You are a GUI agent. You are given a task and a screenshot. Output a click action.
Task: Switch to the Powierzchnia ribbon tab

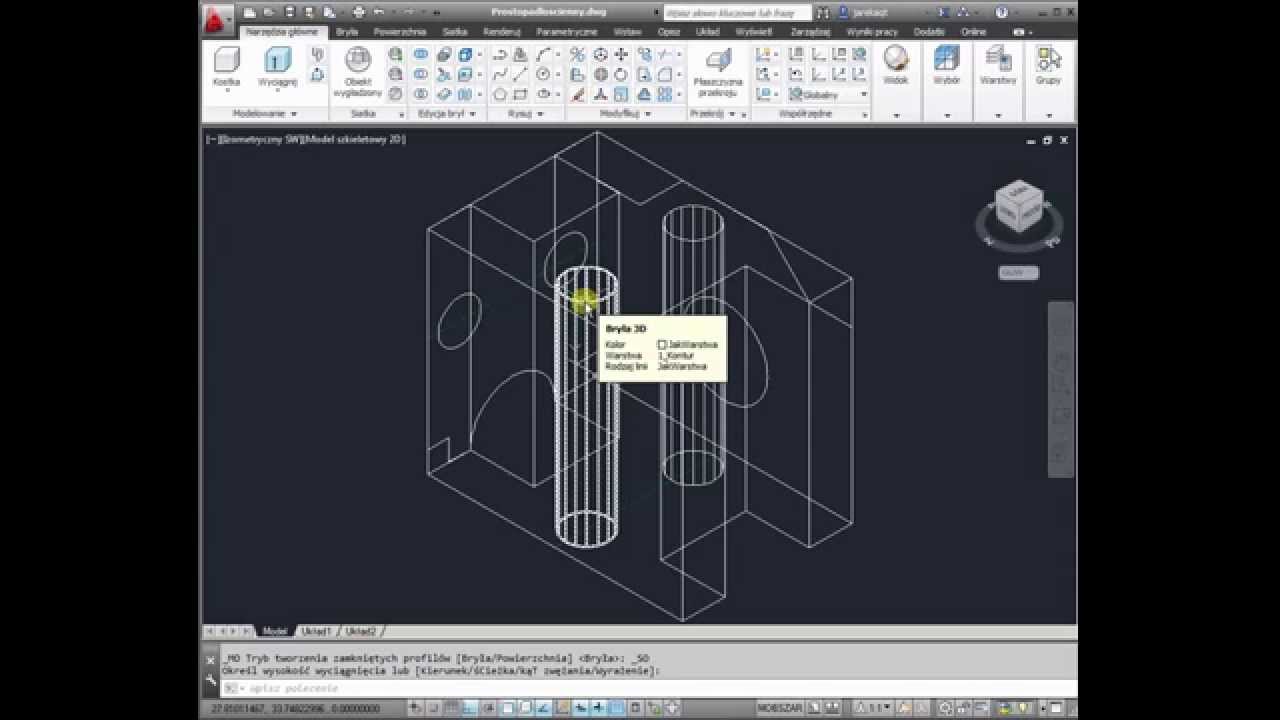pyautogui.click(x=400, y=32)
